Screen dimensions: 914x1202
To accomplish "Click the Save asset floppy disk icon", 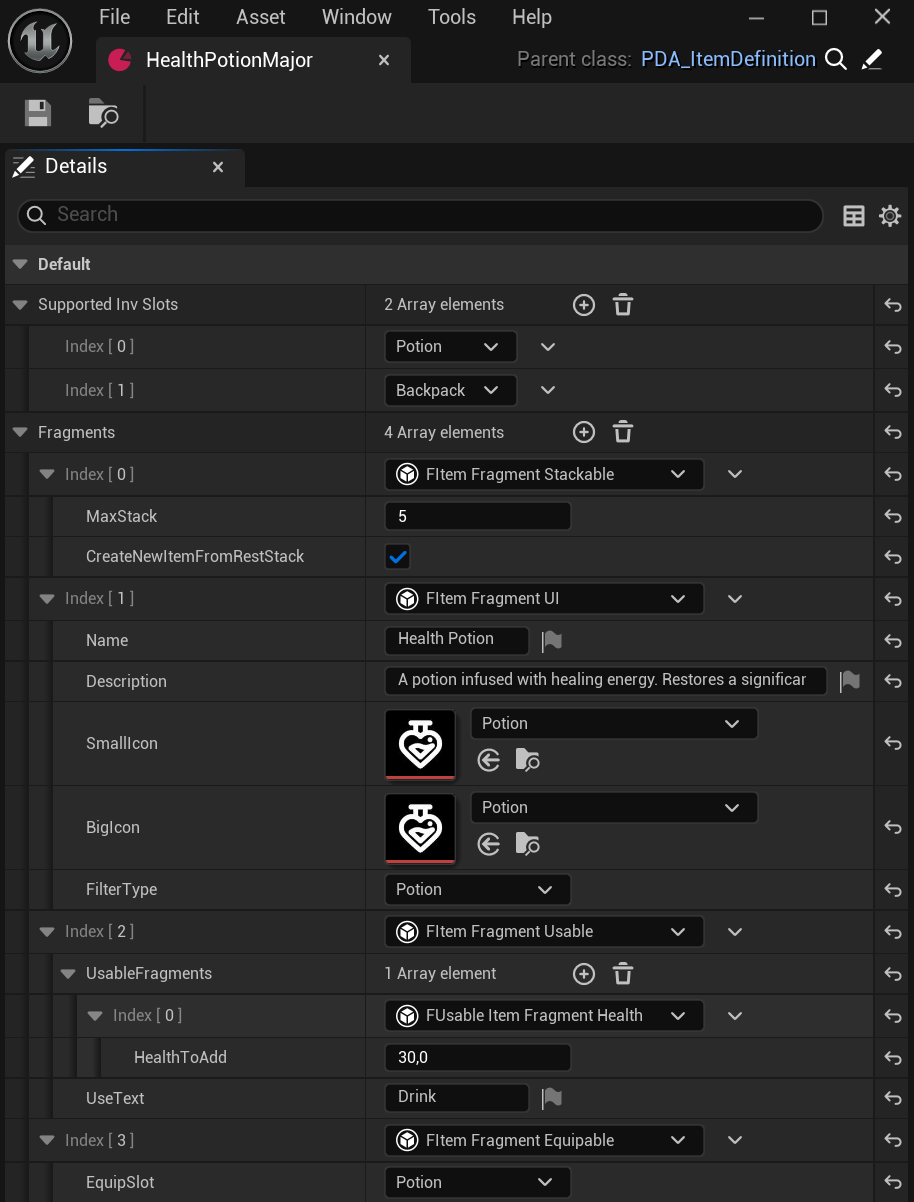I will coord(38,113).
